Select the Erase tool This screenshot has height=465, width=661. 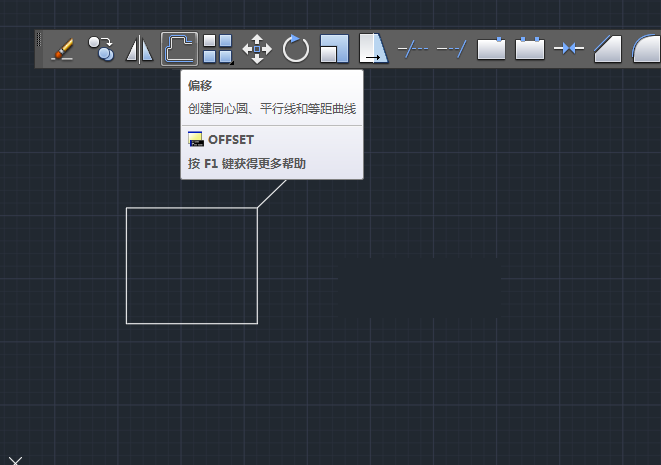click(x=63, y=48)
